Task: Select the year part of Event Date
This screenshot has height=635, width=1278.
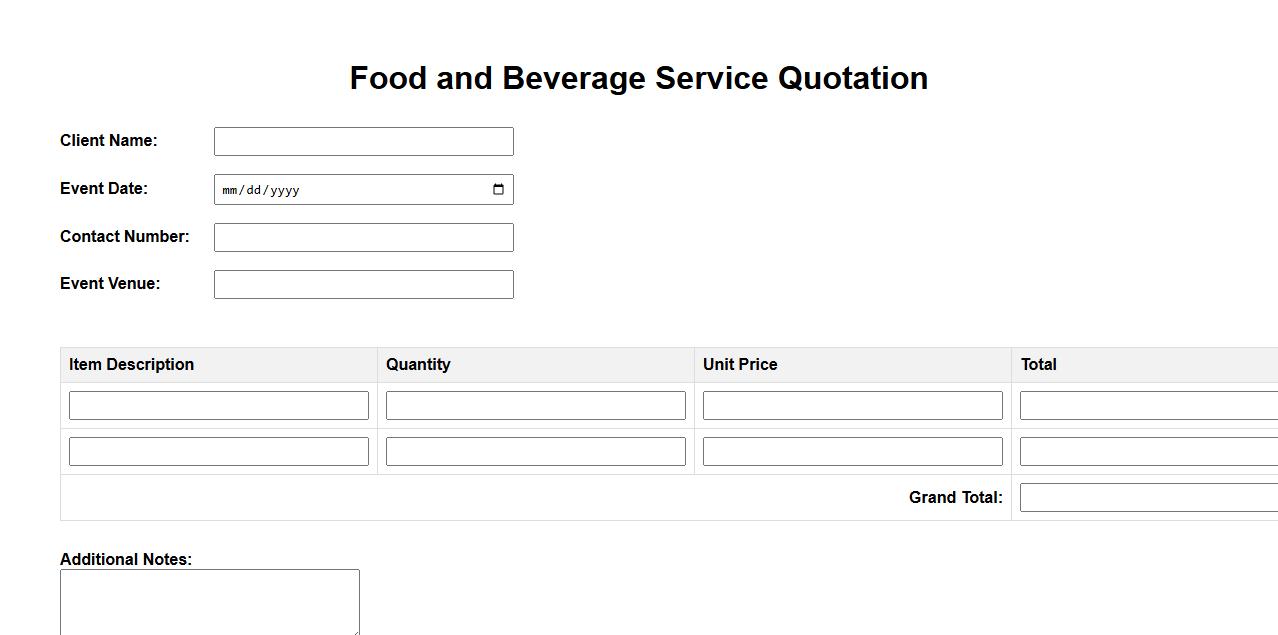Action: pyautogui.click(x=284, y=190)
